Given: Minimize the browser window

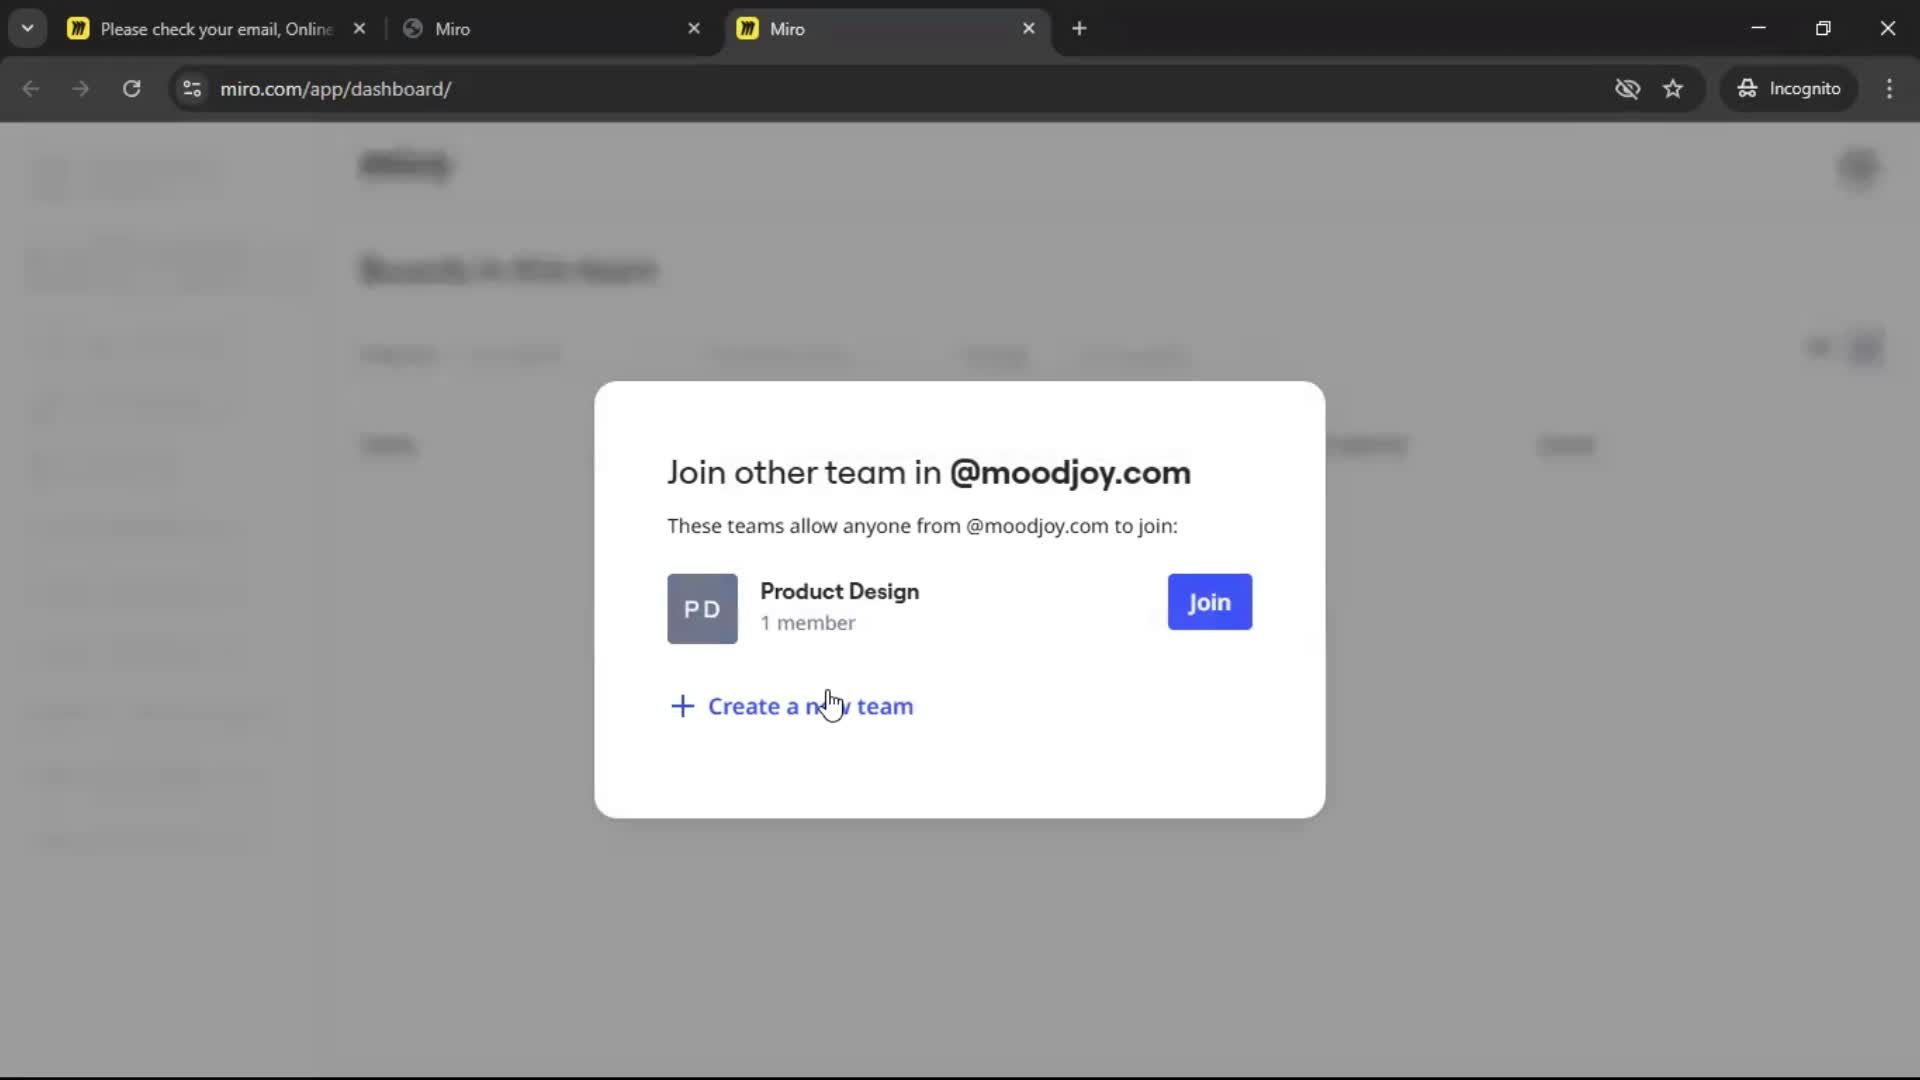Looking at the screenshot, I should click(x=1759, y=28).
